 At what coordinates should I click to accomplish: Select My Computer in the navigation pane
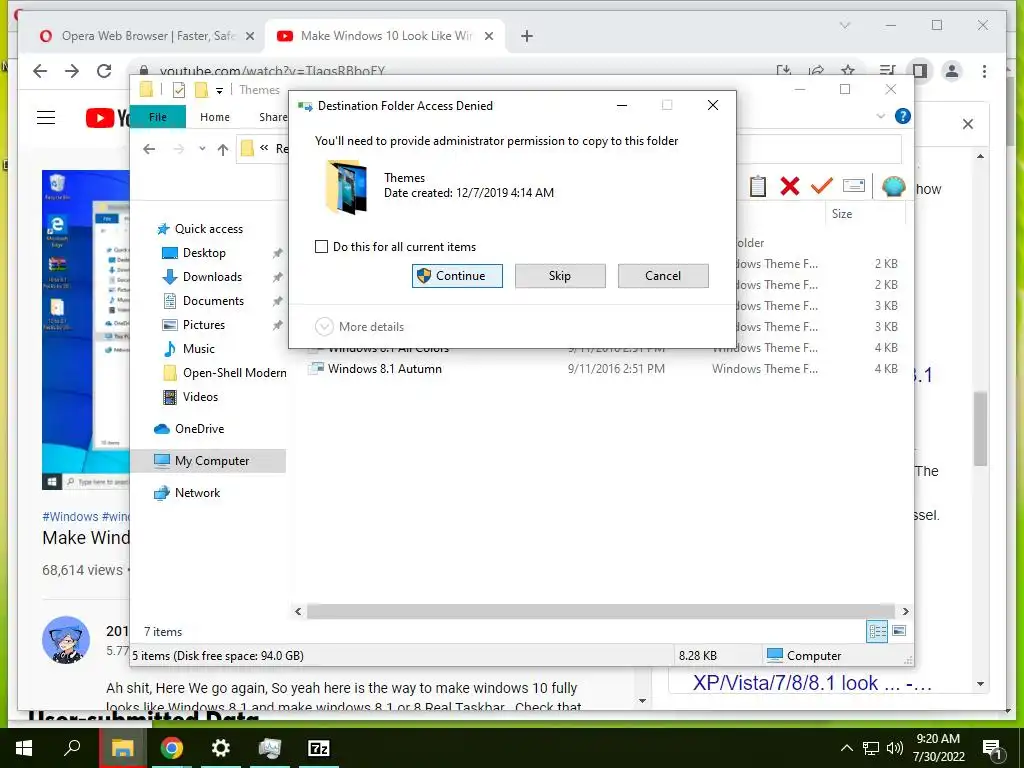tap(208, 461)
